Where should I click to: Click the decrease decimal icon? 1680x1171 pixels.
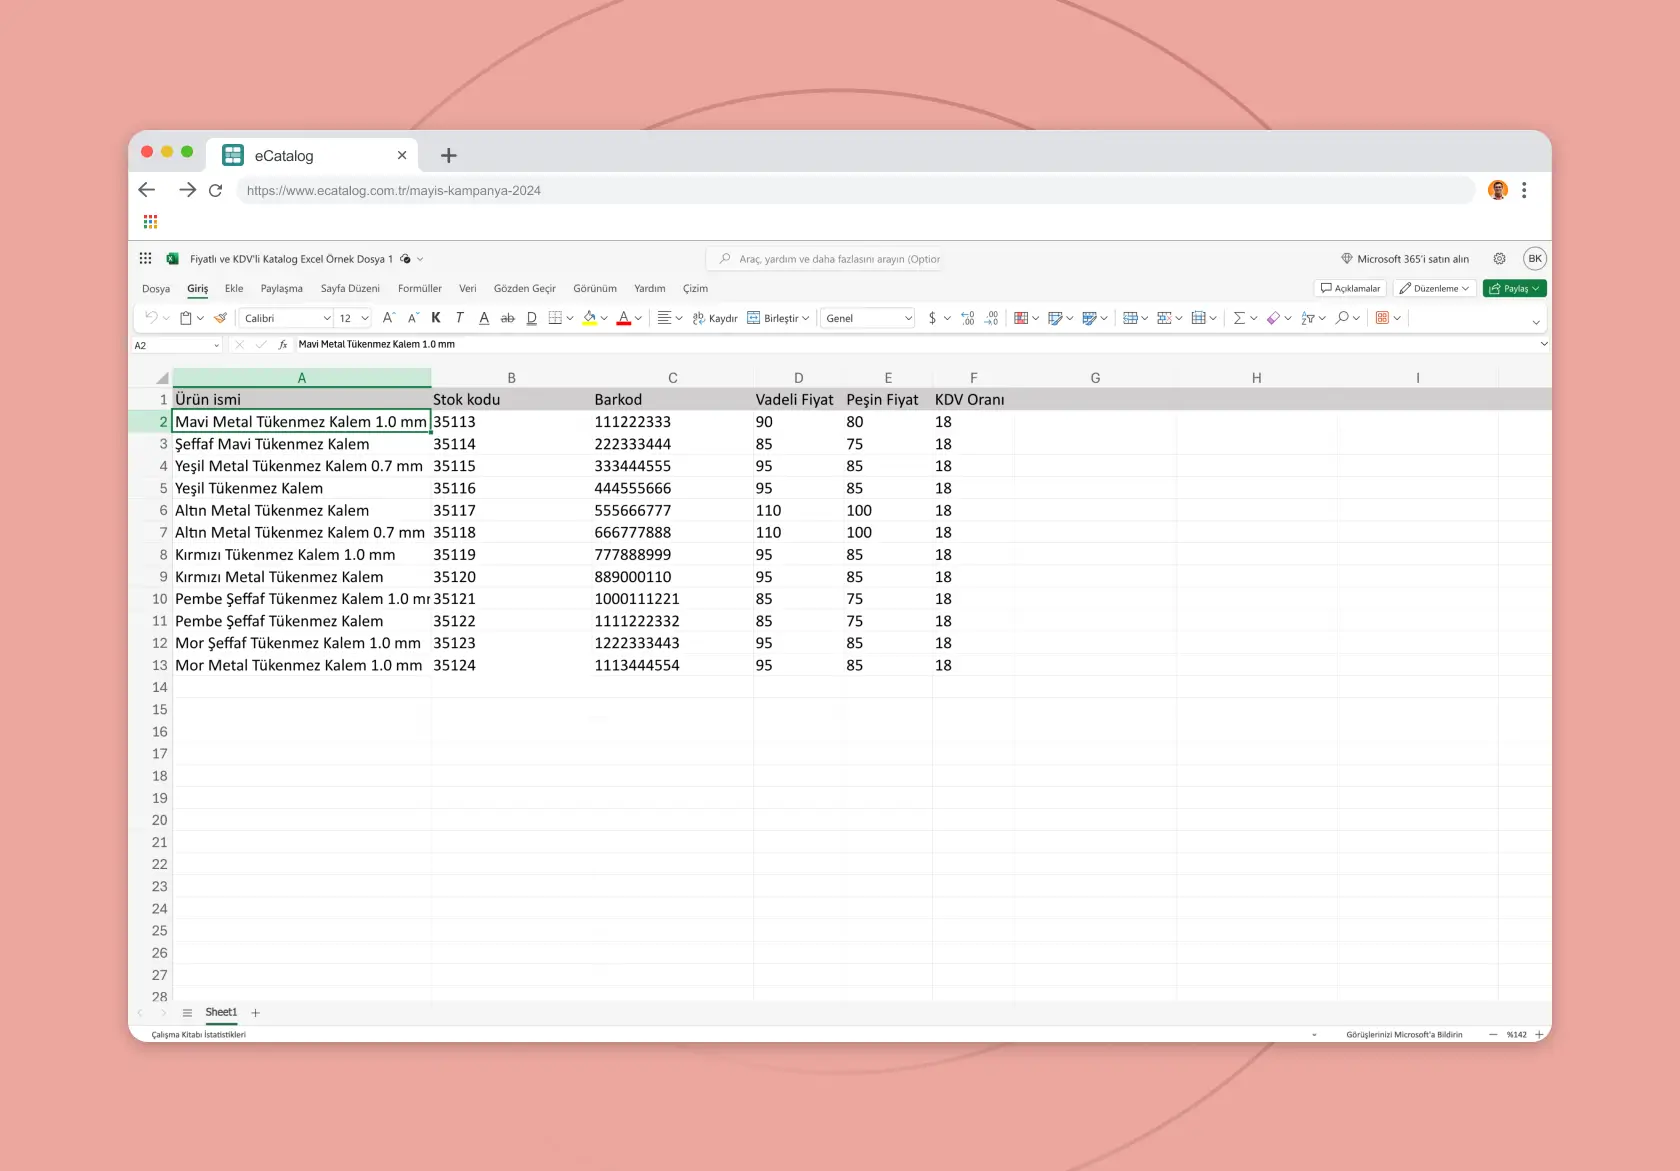991,318
